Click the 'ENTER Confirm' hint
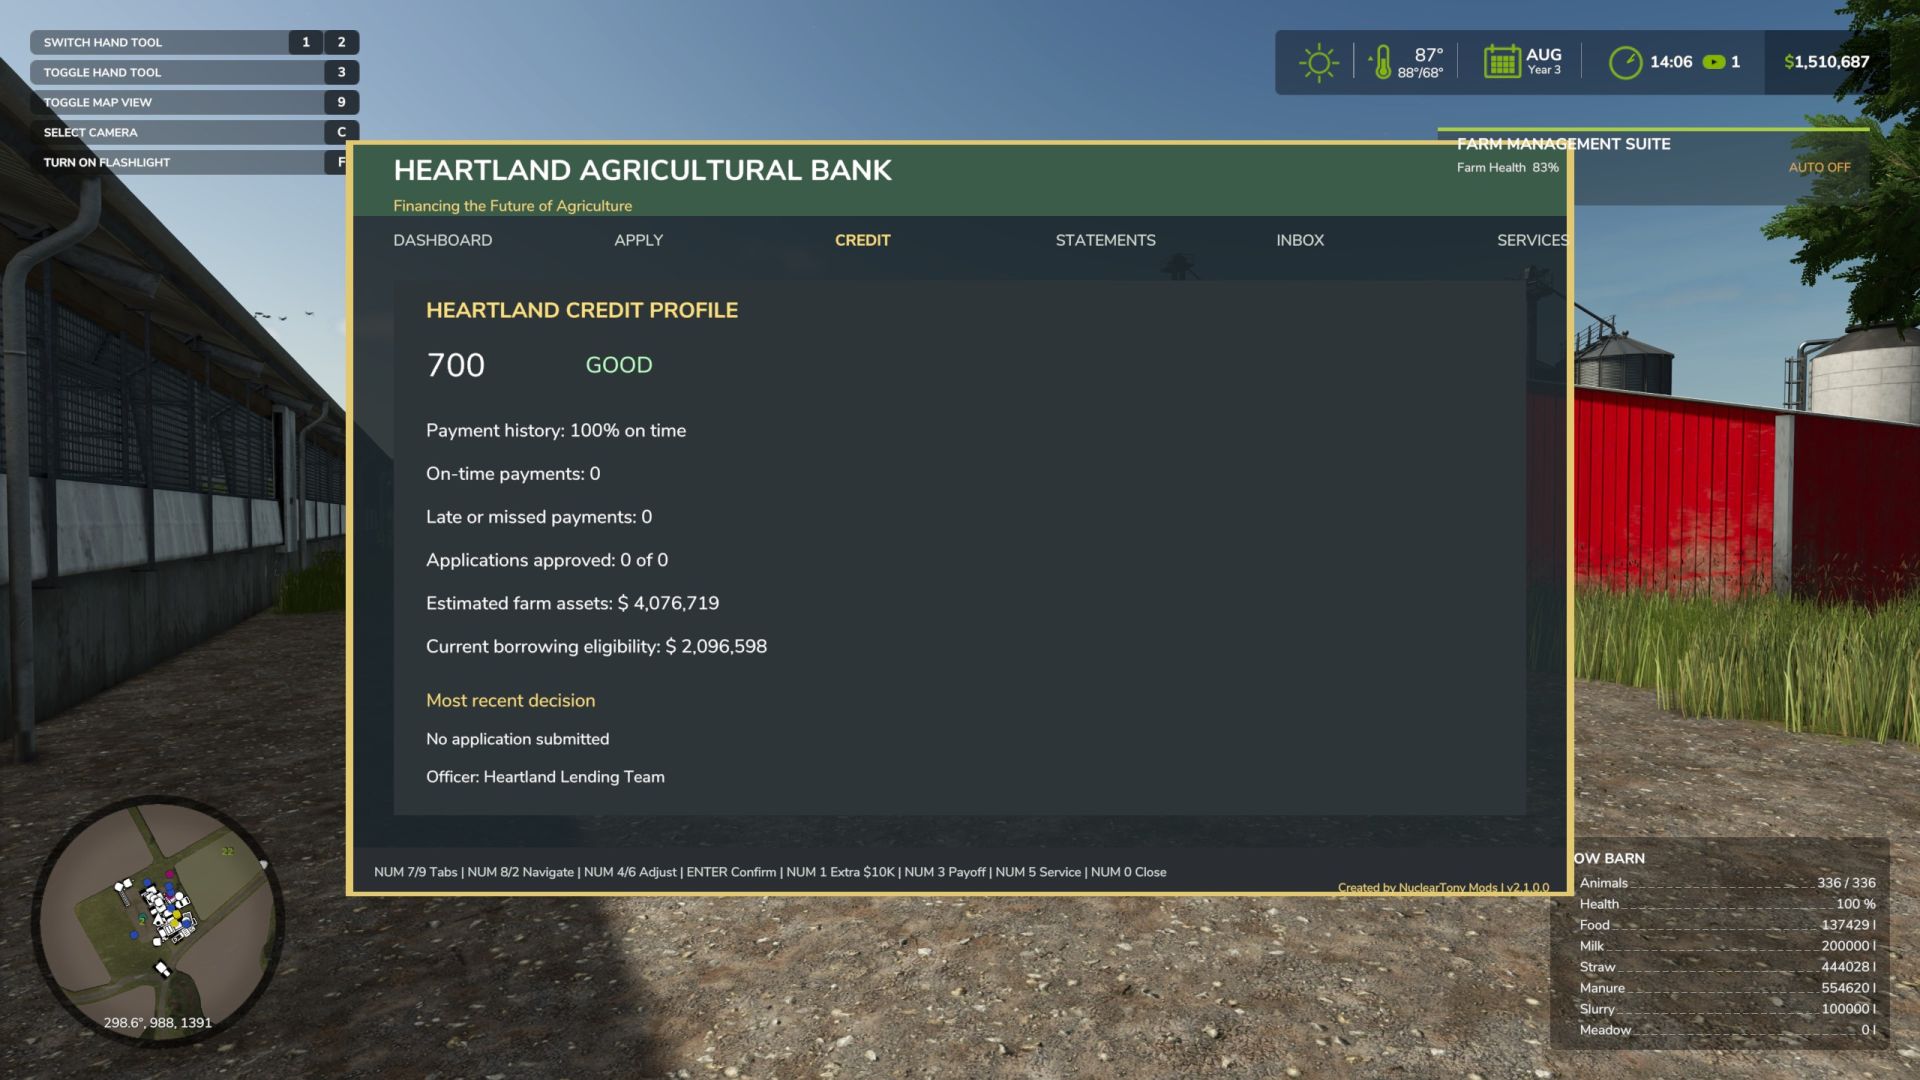The image size is (1920, 1080). (731, 872)
